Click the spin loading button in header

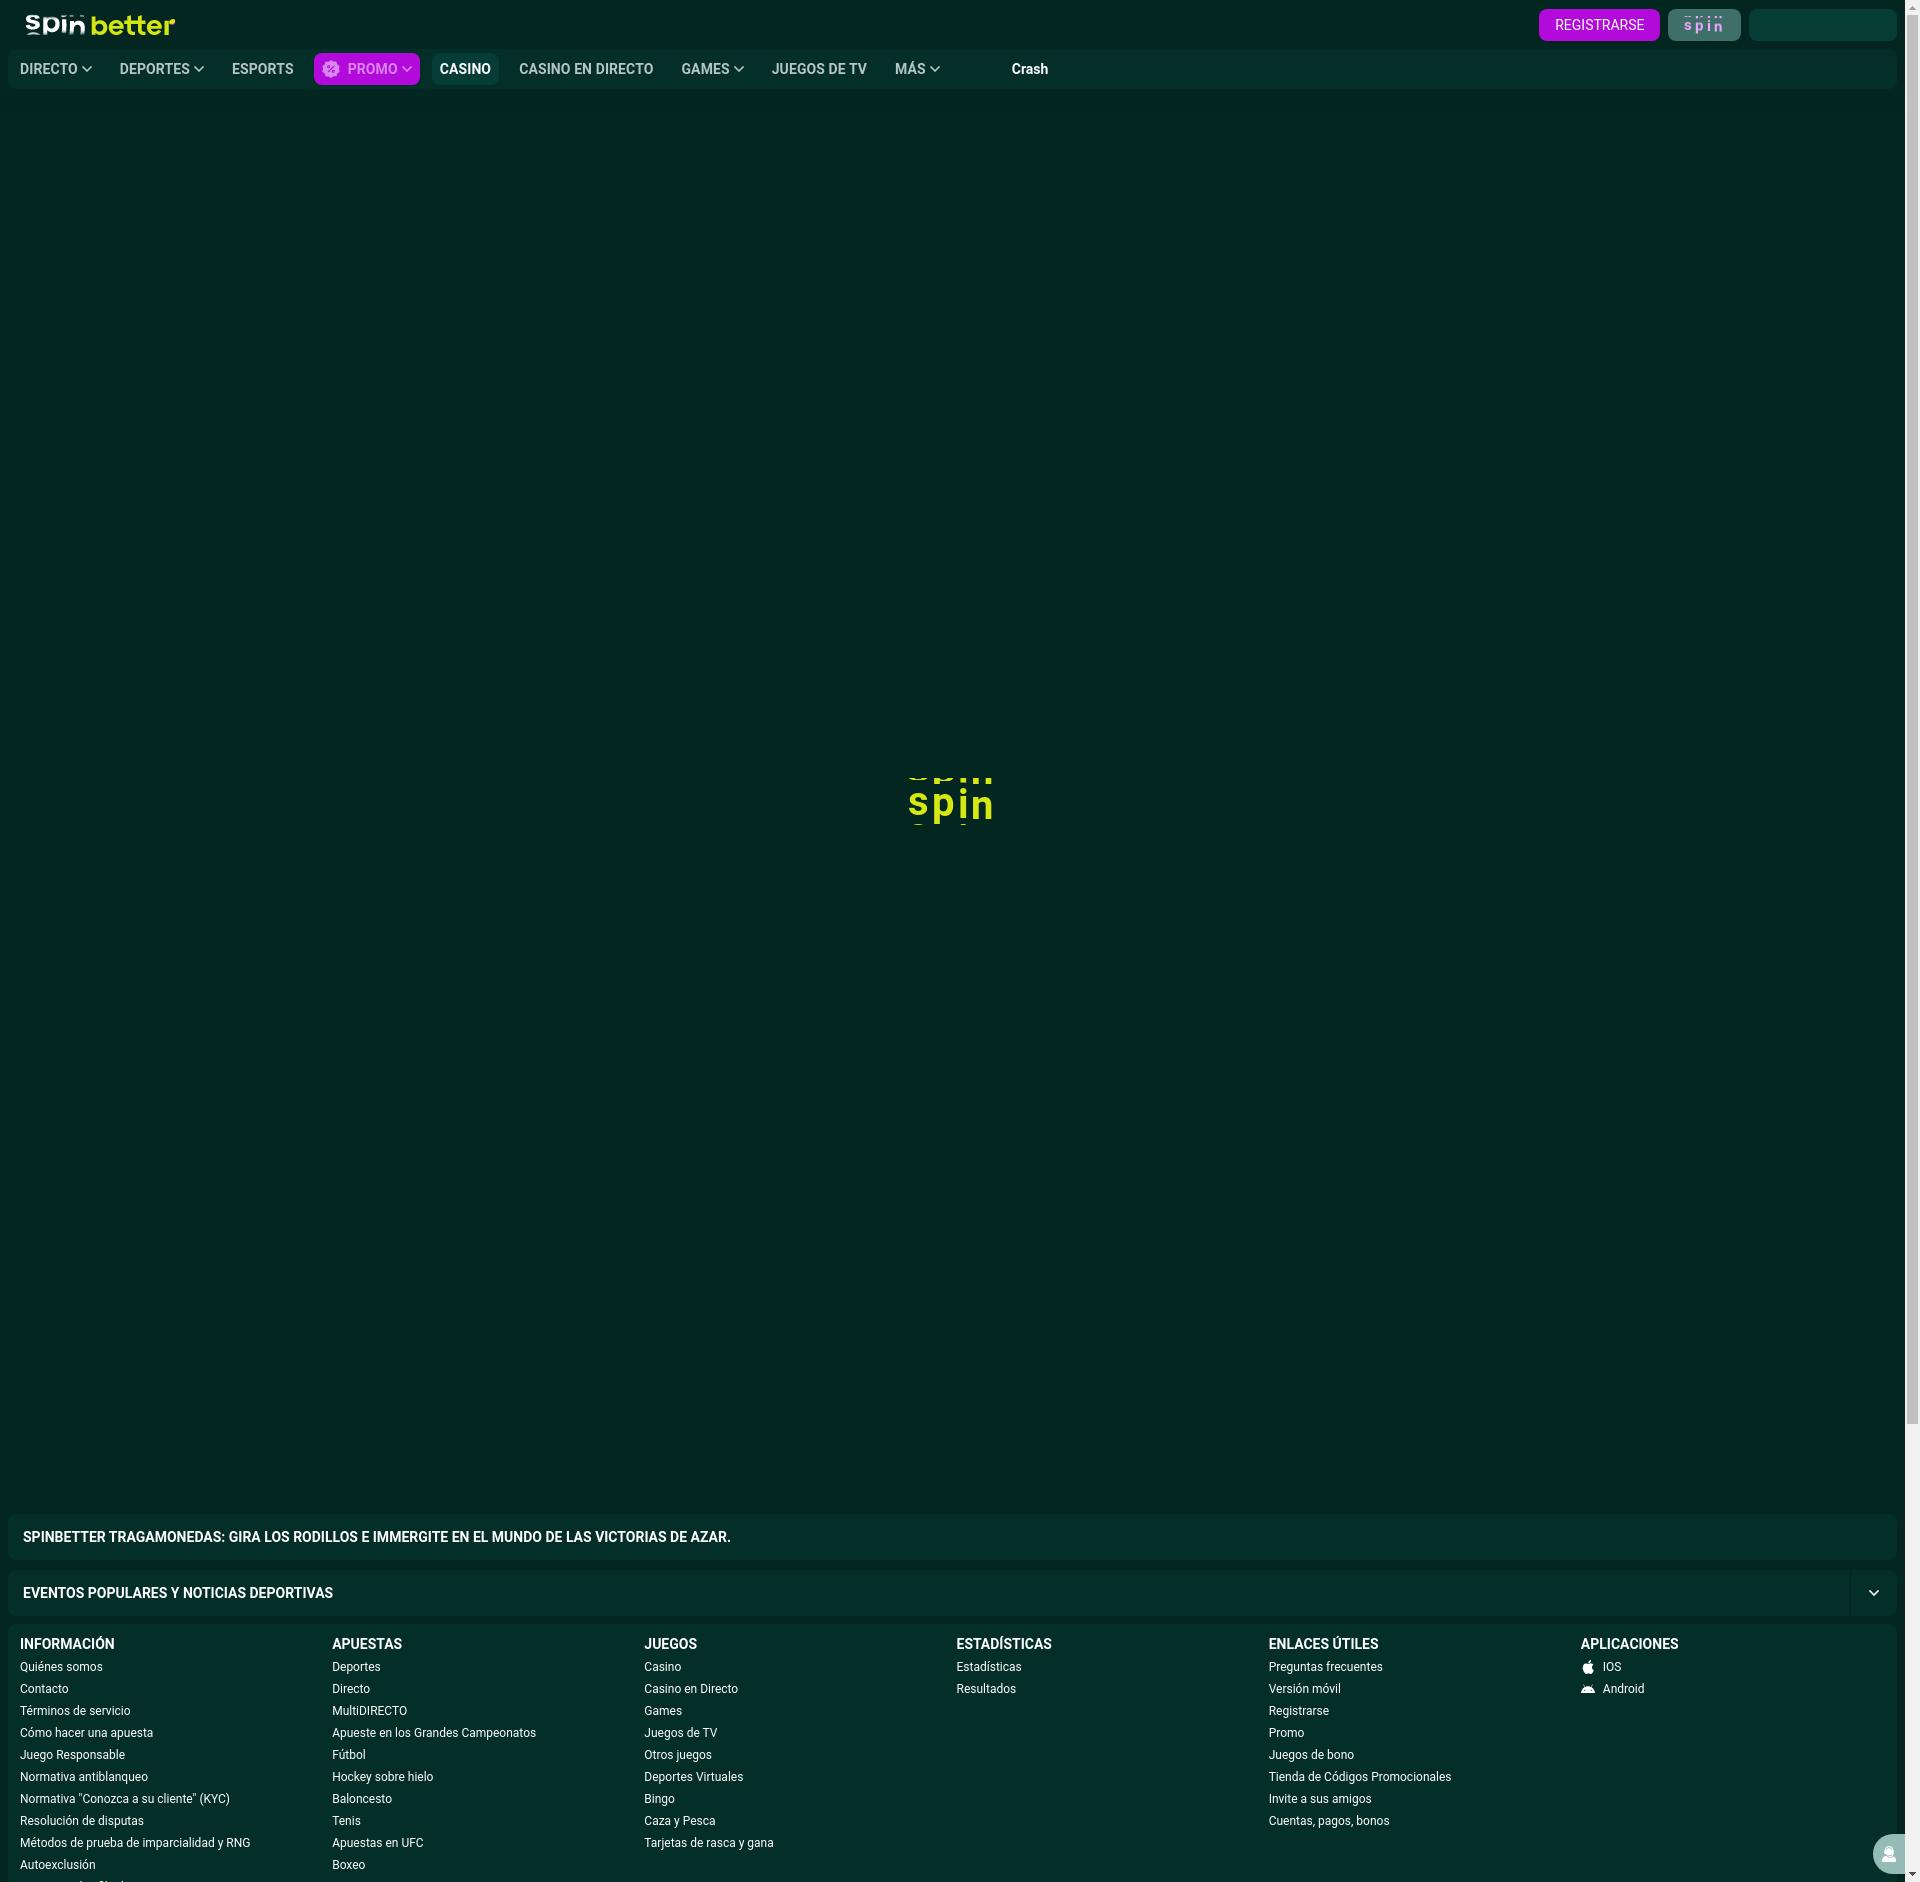pos(1703,25)
